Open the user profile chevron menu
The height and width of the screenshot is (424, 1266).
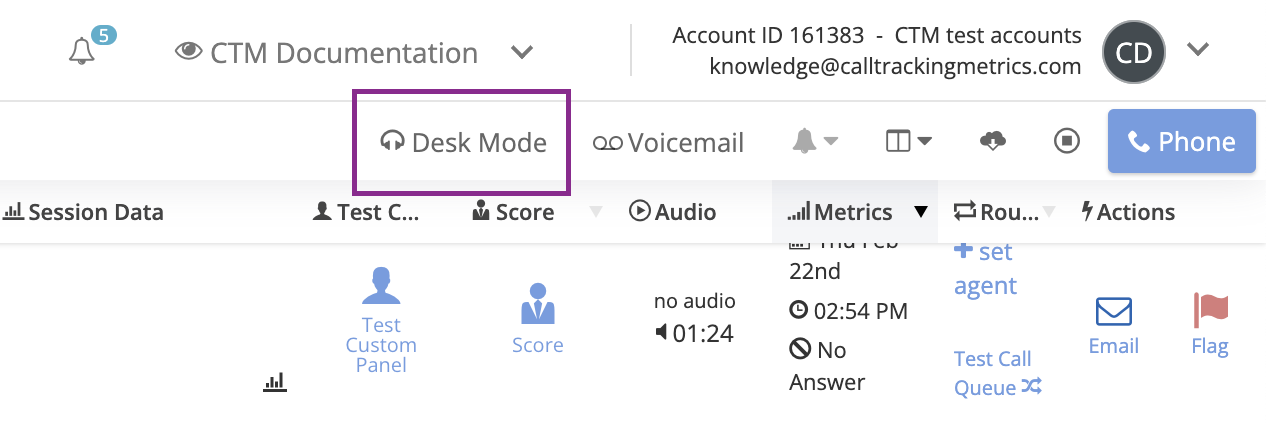[1198, 50]
